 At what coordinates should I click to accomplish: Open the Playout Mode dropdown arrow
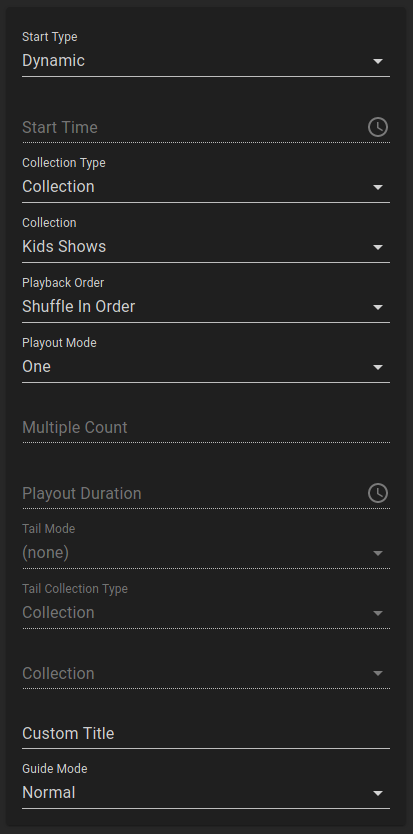point(378,368)
